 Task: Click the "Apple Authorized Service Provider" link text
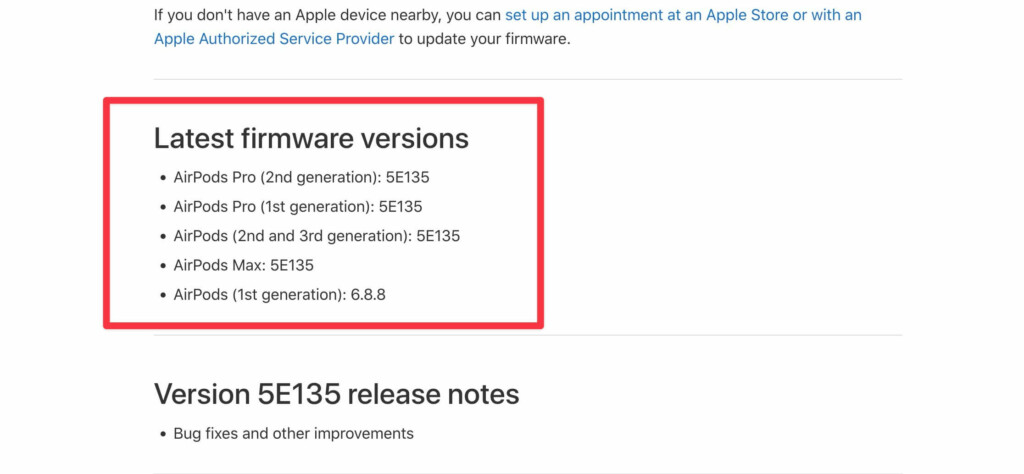275,39
